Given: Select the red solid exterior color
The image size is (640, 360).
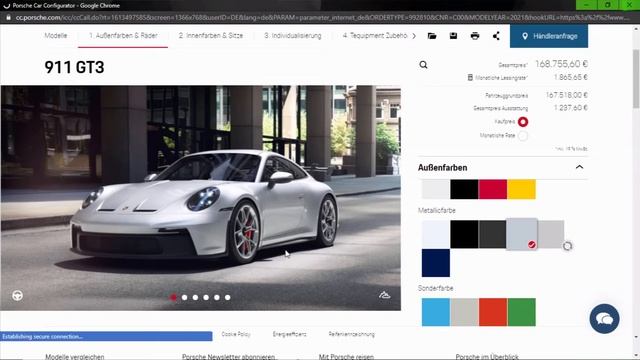Looking at the screenshot, I should pyautogui.click(x=493, y=189).
